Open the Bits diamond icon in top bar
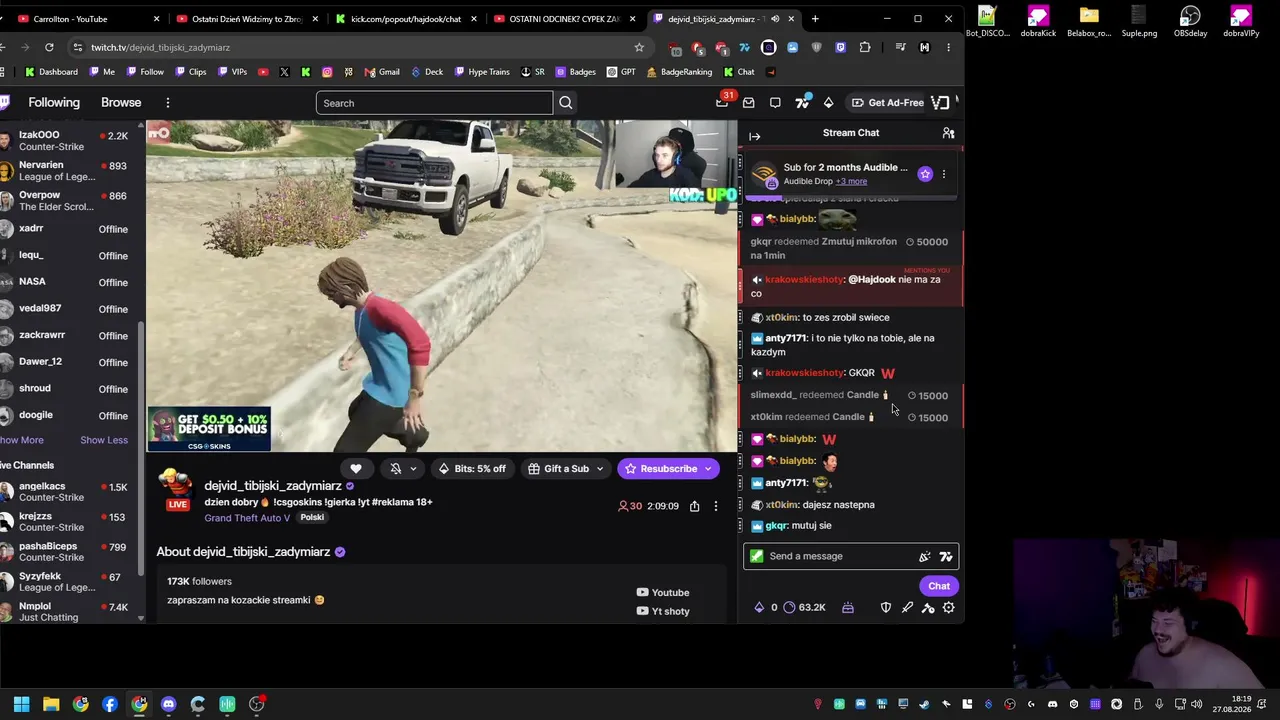The height and width of the screenshot is (720, 1280). point(828,103)
